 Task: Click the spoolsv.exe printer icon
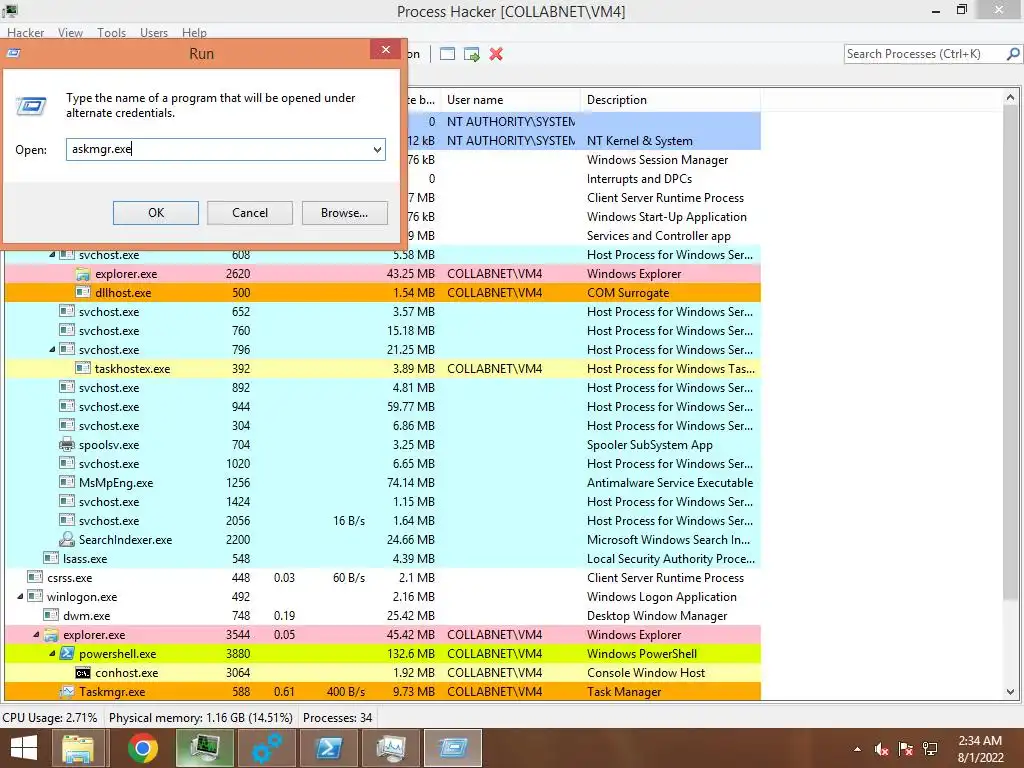(x=67, y=445)
